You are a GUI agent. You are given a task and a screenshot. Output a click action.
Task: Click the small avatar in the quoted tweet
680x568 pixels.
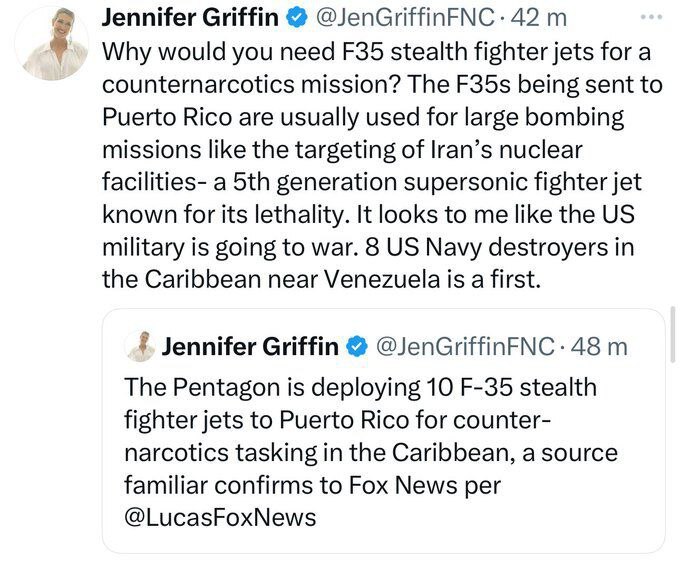(x=139, y=346)
